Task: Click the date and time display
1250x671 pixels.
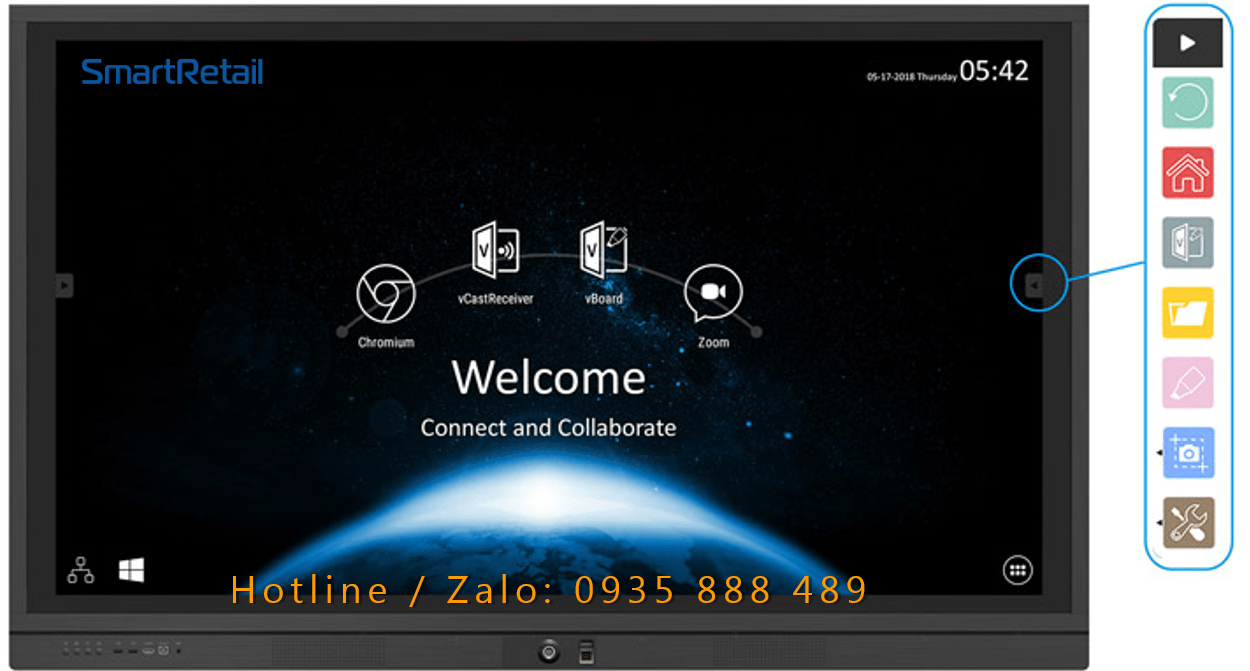Action: (947, 72)
